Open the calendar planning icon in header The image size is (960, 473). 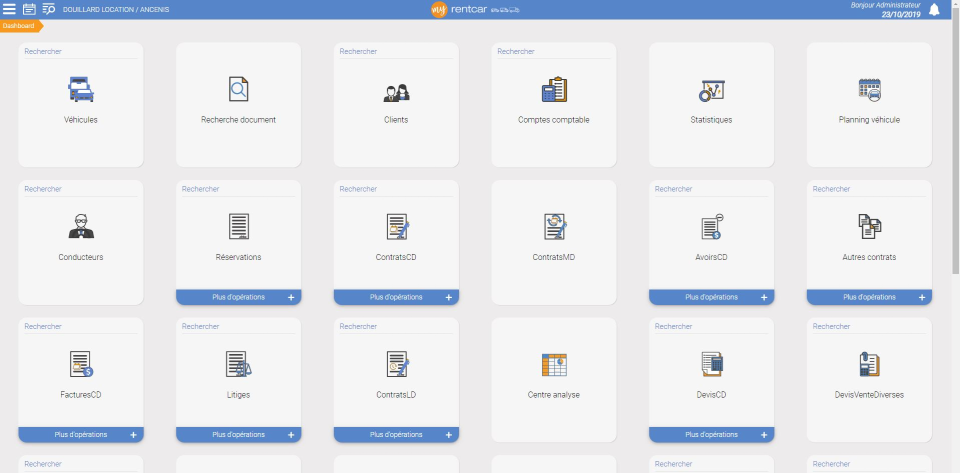29,9
